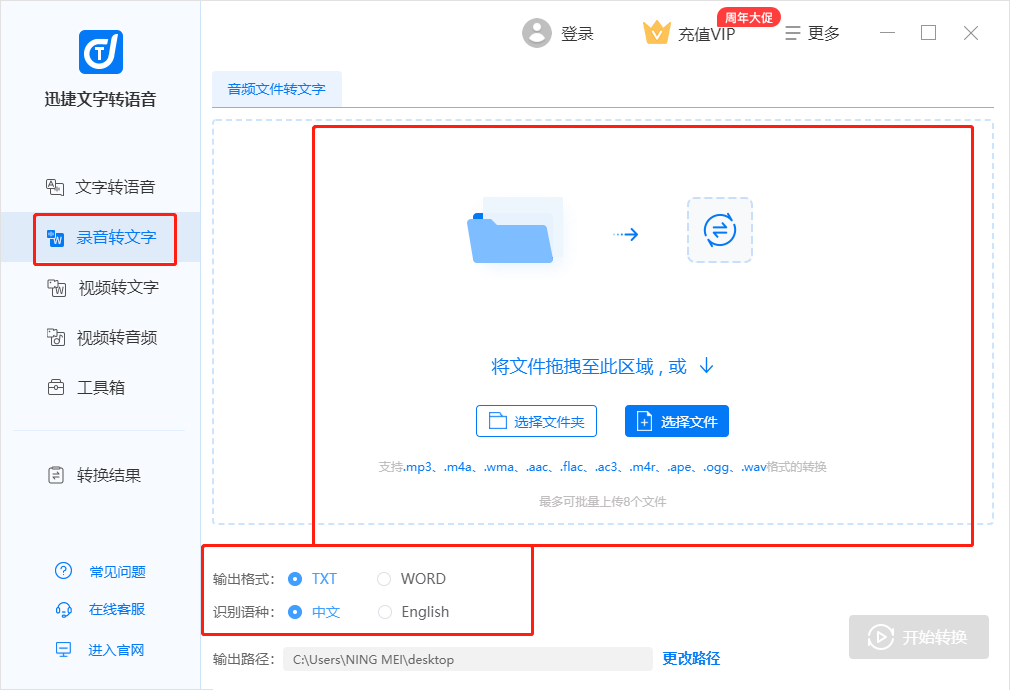Open the 工具箱 toolbox icon
1010x690 pixels.
point(56,387)
